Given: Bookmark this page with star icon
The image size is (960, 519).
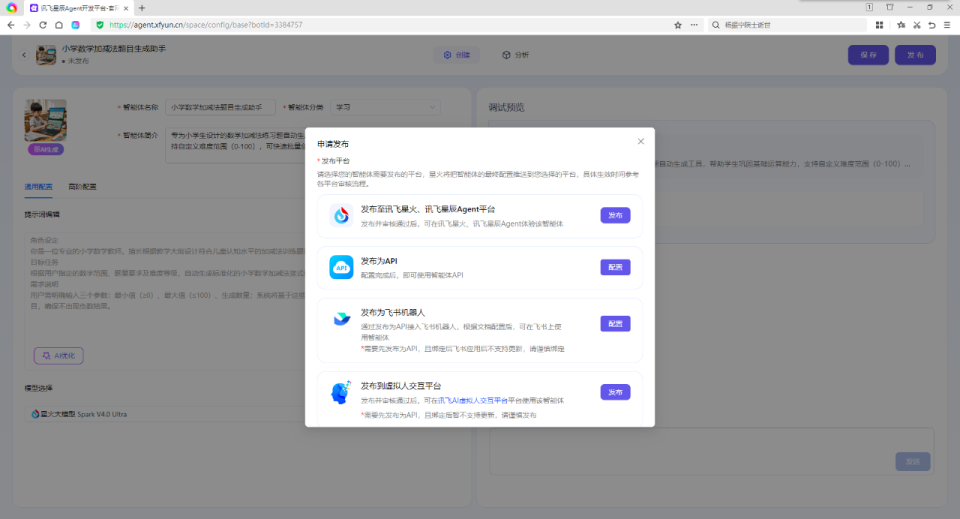Looking at the screenshot, I should coord(678,25).
